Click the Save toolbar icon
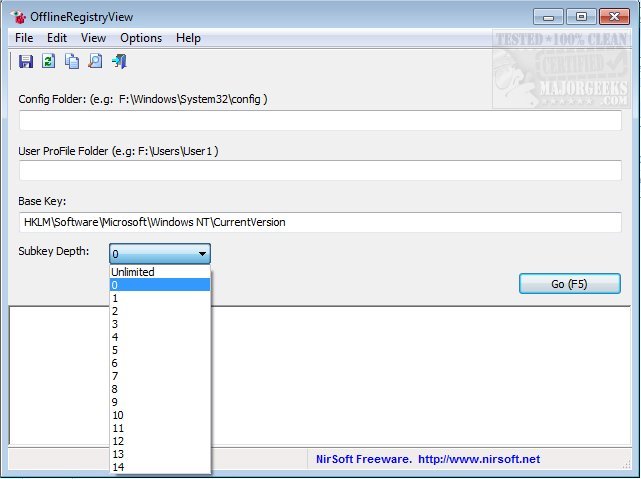Screen dimensions: 641x479 click(26, 62)
